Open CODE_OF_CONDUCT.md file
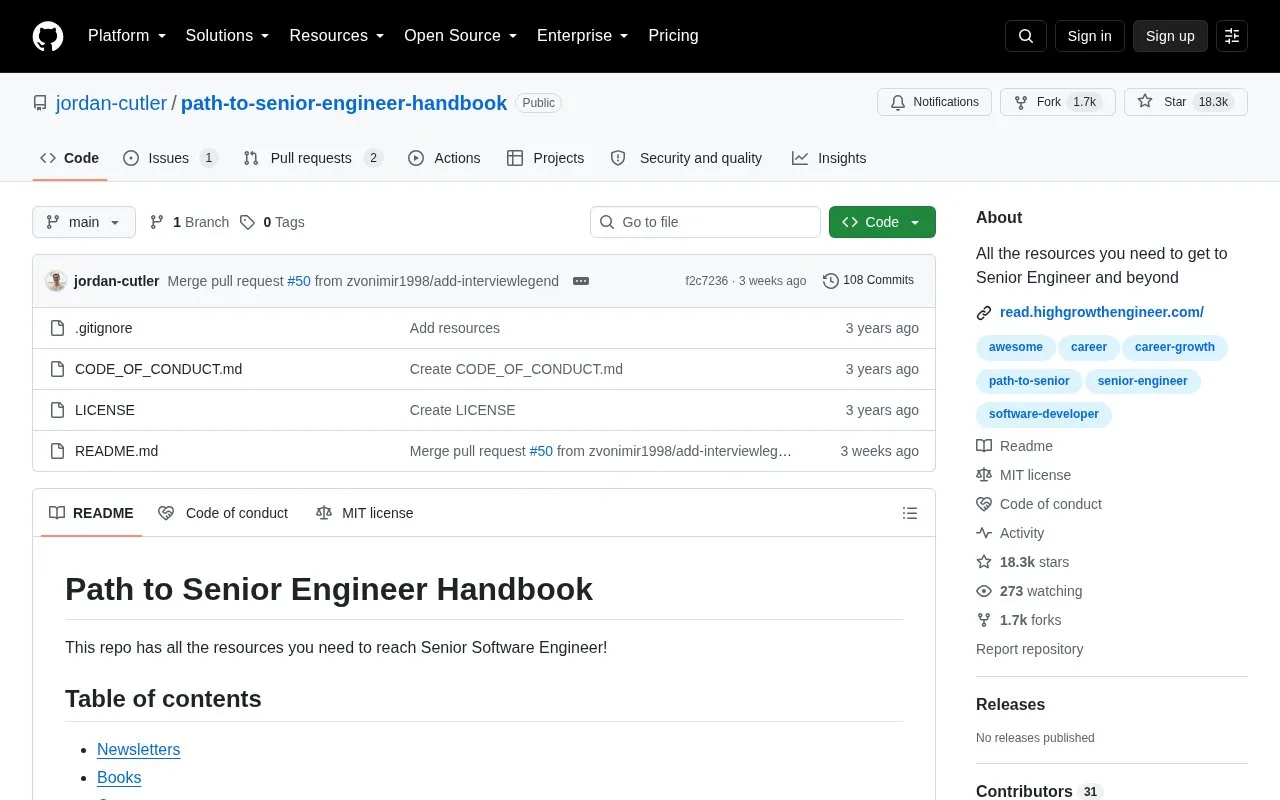1280x800 pixels. pyautogui.click(x=158, y=369)
